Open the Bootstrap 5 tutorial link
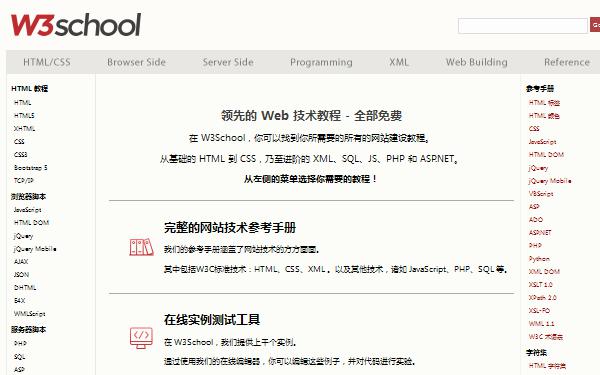This screenshot has height=375, width=600. click(31, 168)
